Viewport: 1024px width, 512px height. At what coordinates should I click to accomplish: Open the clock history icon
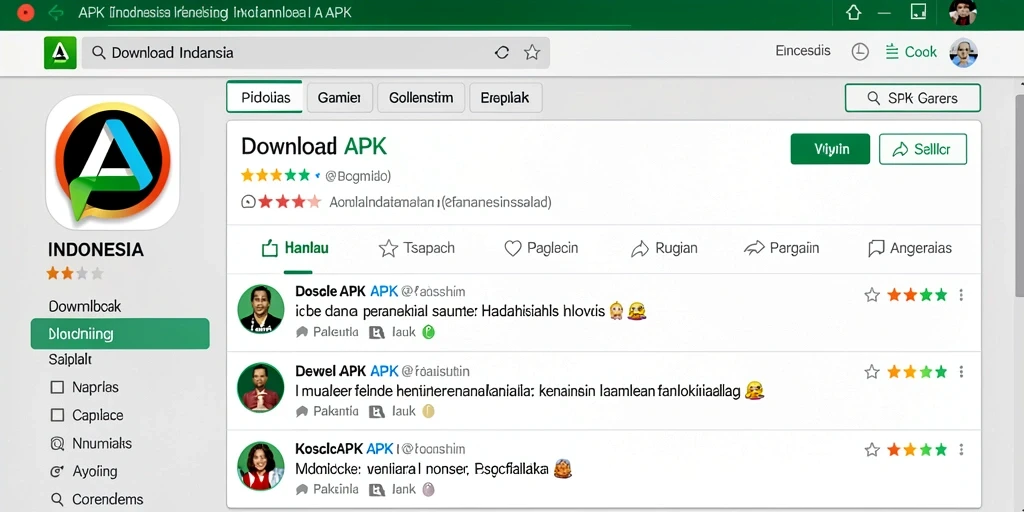pos(860,52)
